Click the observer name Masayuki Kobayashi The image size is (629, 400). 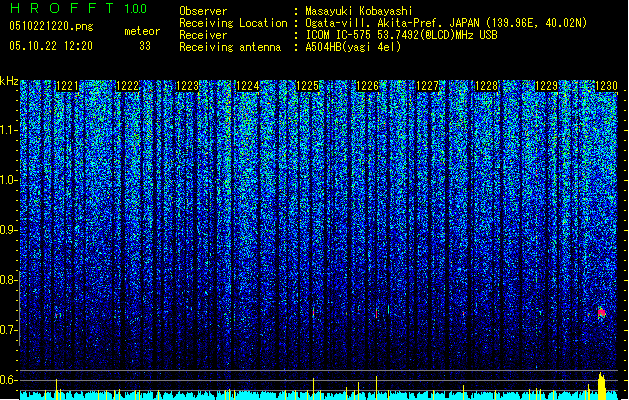(359, 11)
